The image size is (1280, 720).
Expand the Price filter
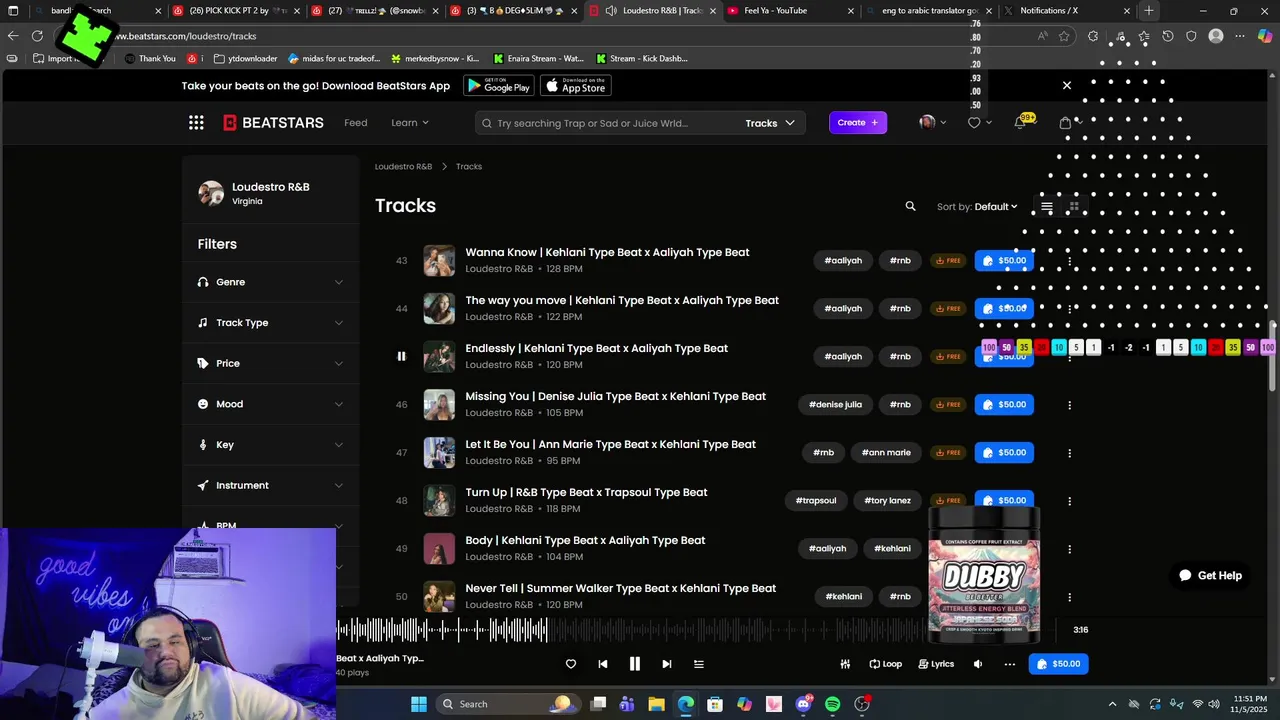coord(271,364)
